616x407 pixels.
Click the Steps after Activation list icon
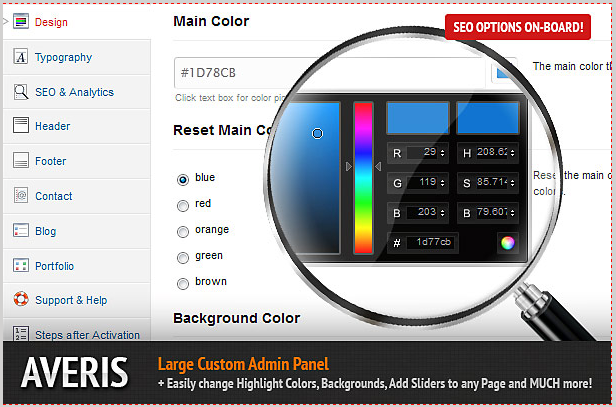20,333
